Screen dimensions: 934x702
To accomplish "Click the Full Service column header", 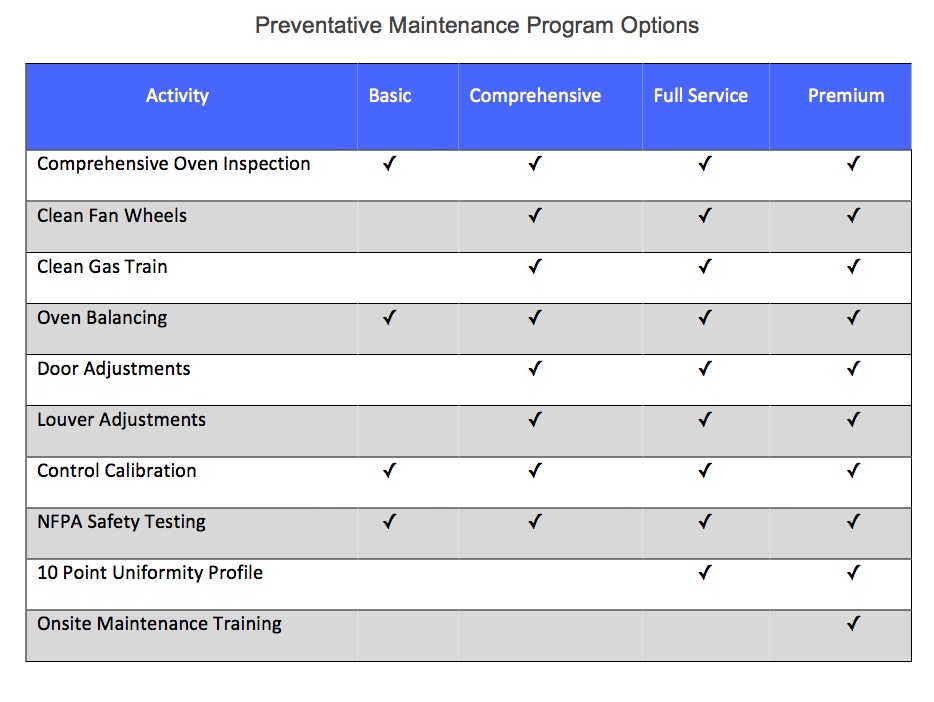I will 700,96.
